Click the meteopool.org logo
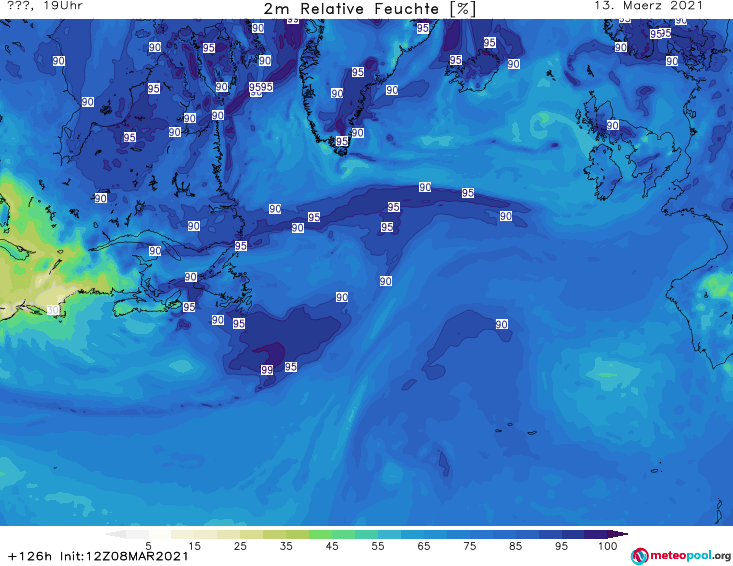 (x=681, y=556)
